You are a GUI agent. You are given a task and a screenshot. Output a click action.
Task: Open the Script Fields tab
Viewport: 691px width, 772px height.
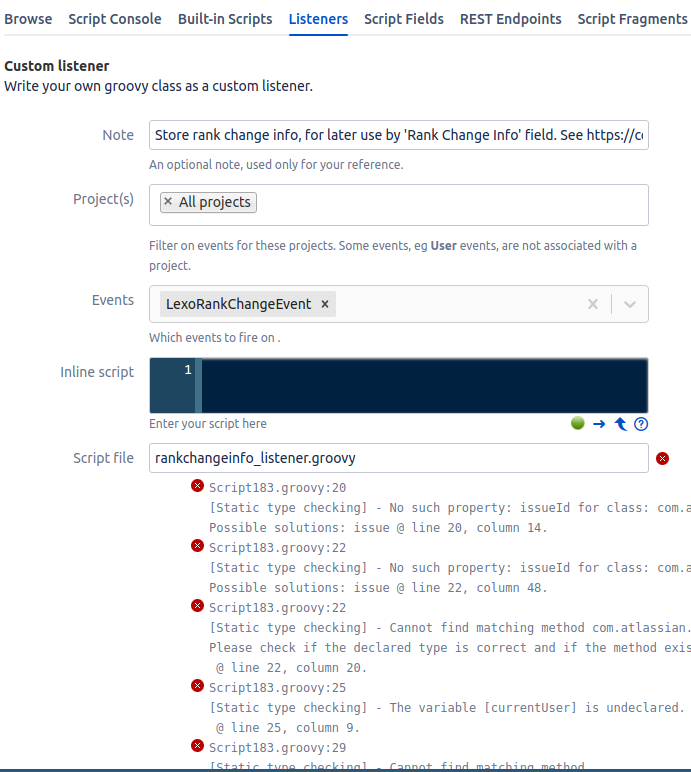[404, 19]
